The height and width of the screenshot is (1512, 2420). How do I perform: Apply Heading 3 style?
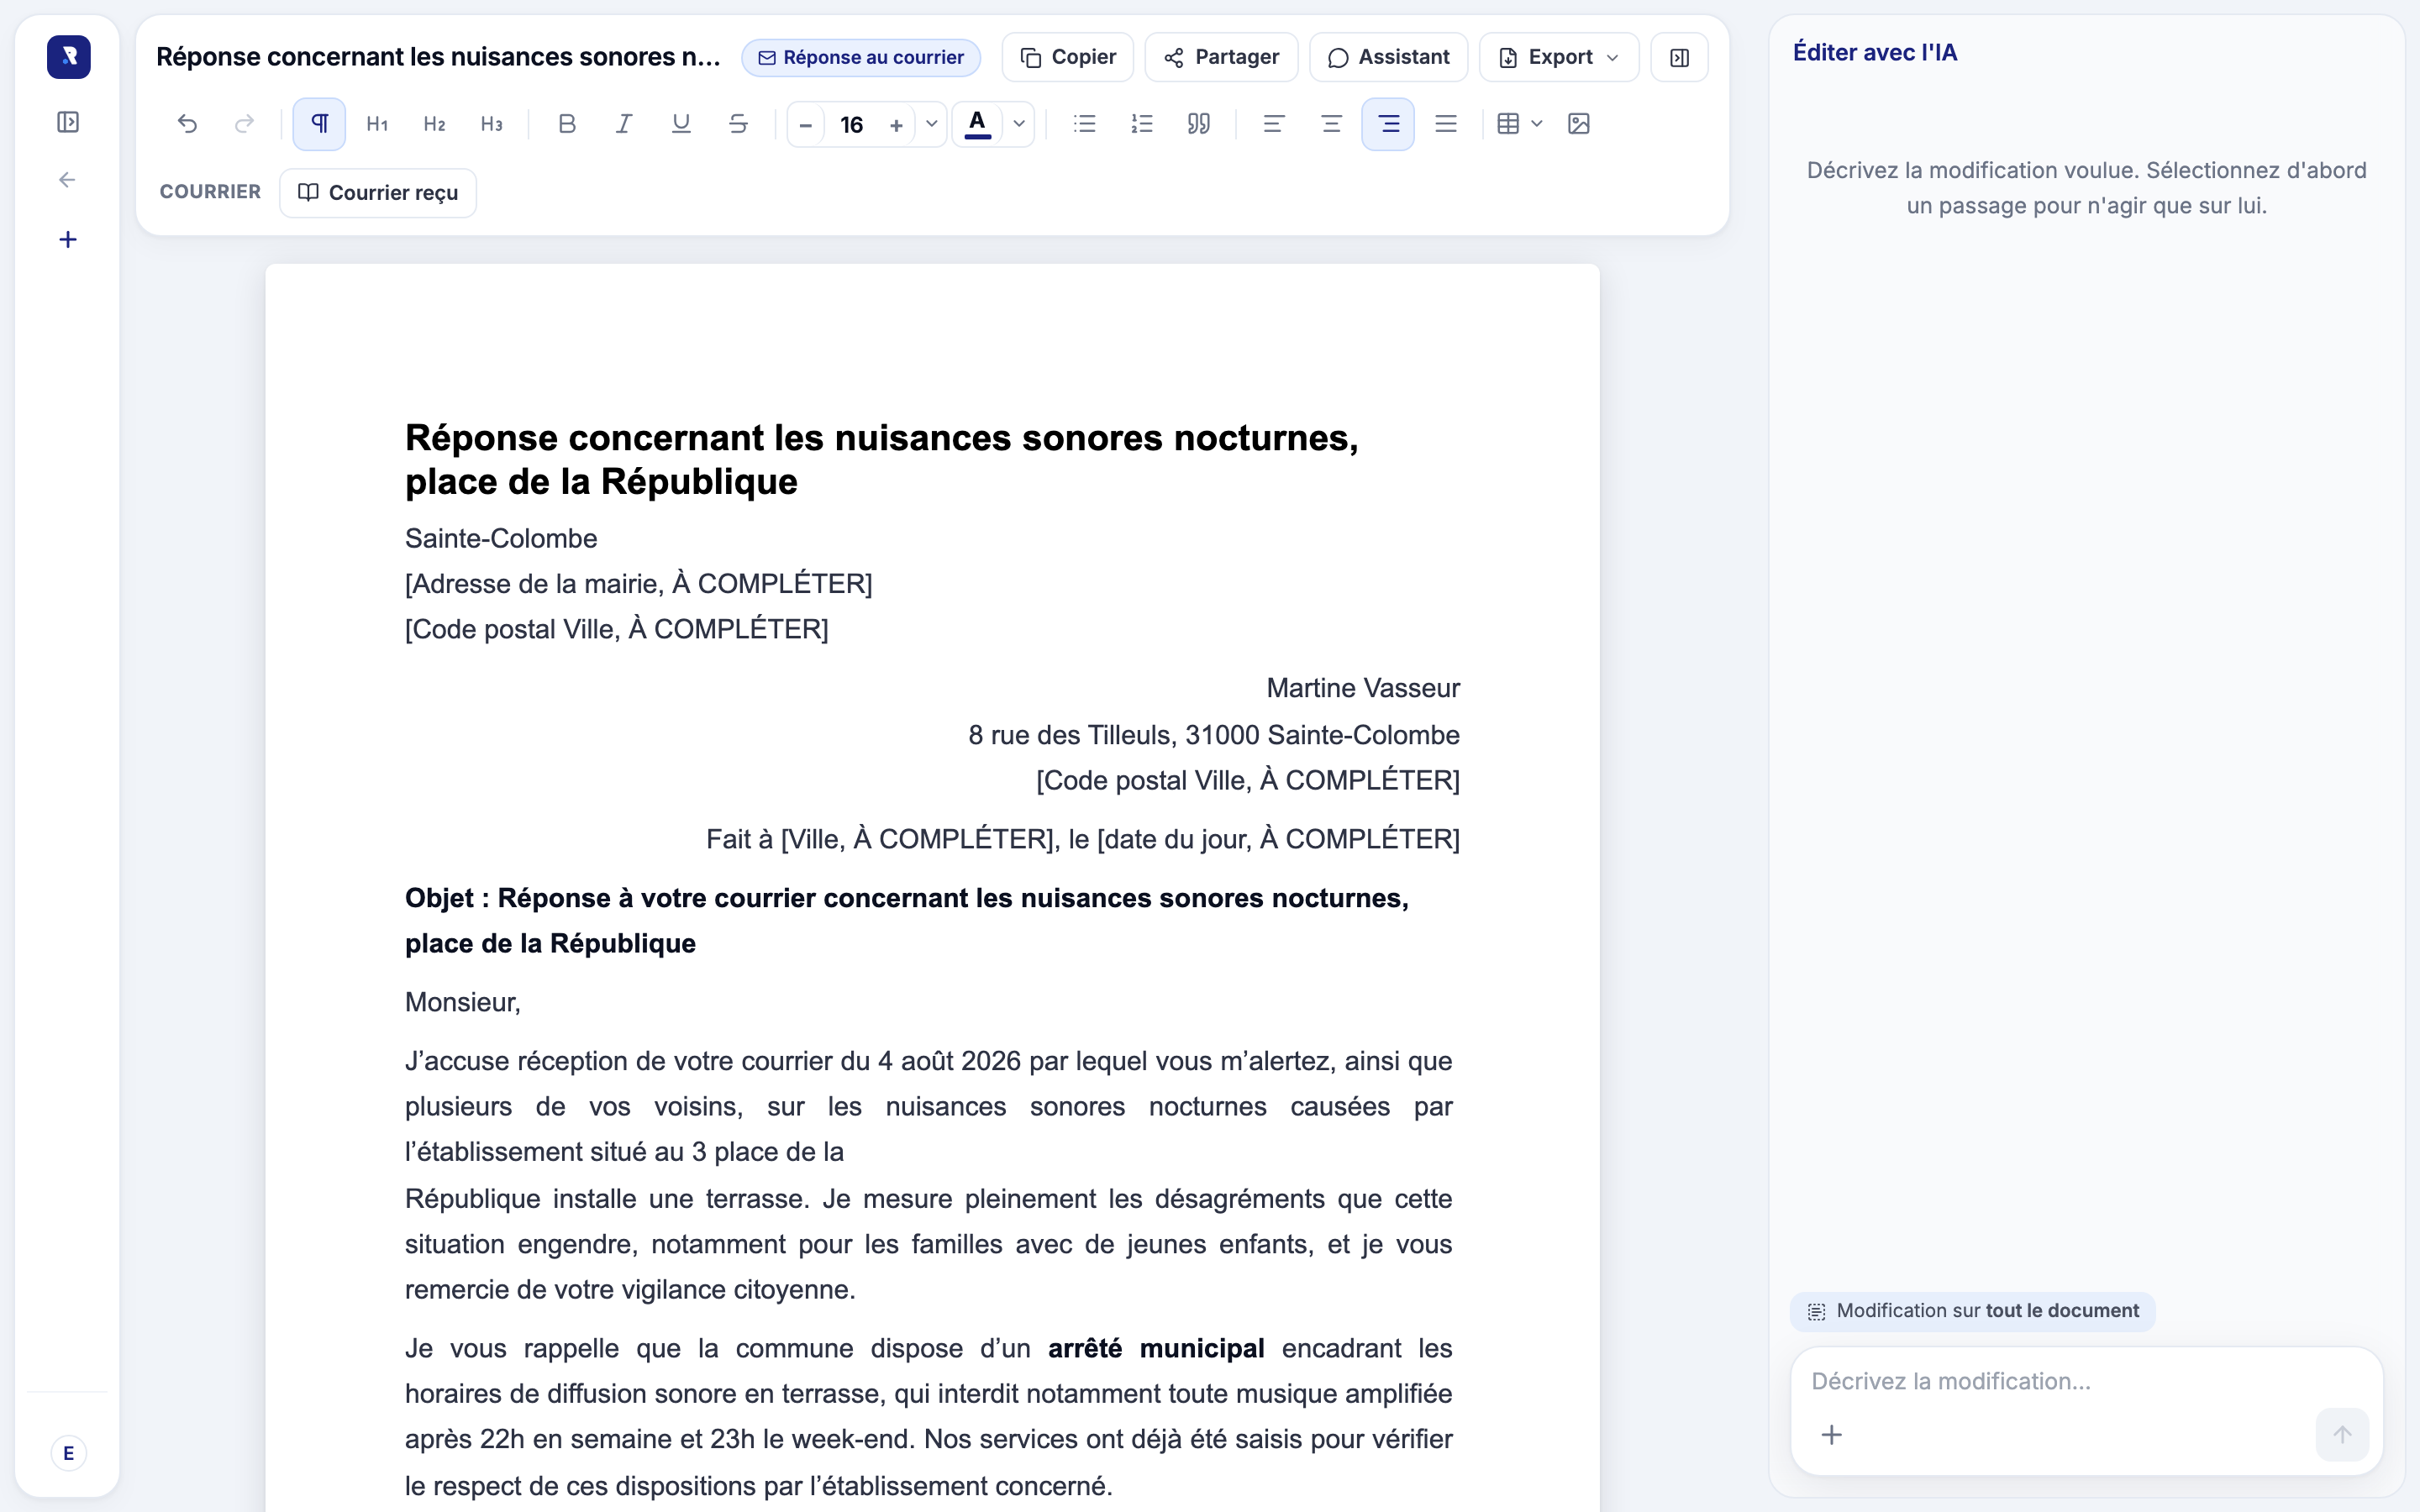[491, 124]
